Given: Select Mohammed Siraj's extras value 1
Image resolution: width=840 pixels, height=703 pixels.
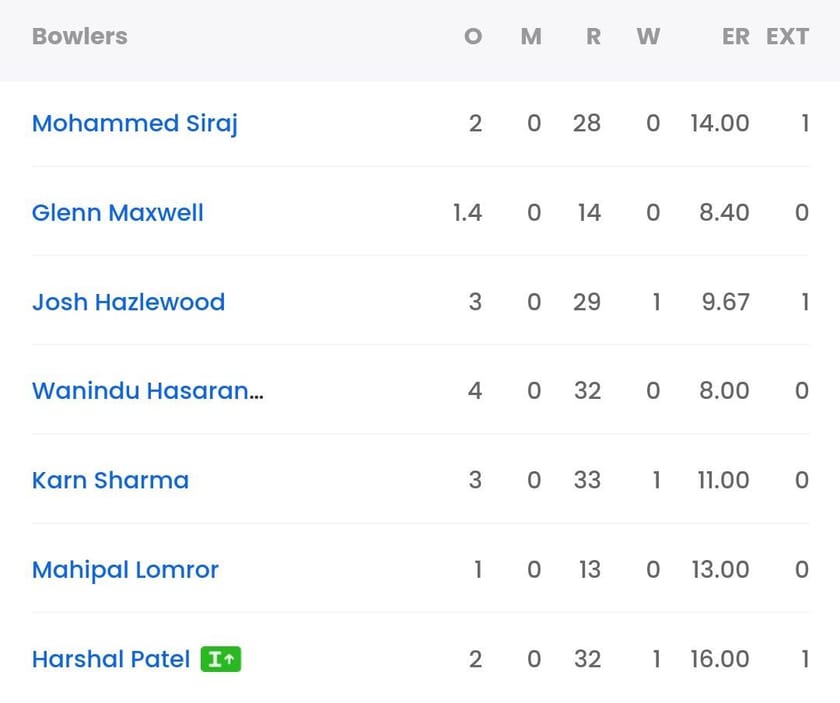Looking at the screenshot, I should coord(804,123).
